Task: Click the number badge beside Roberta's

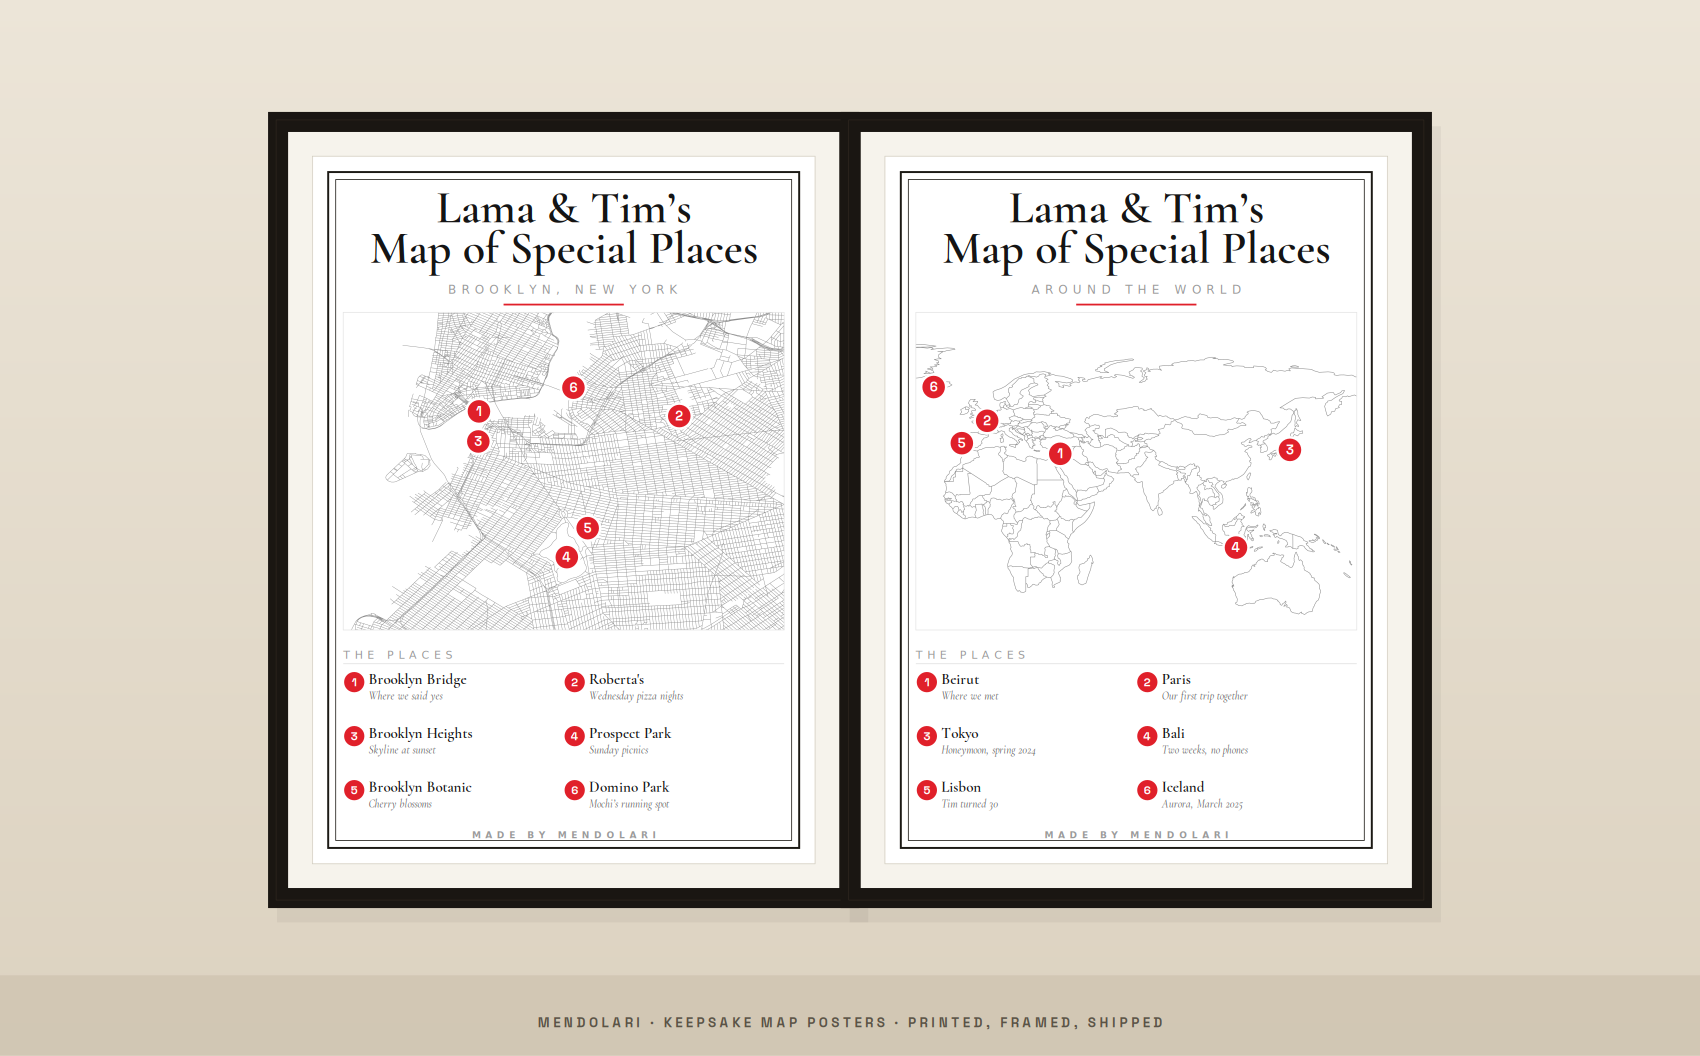Action: click(574, 682)
